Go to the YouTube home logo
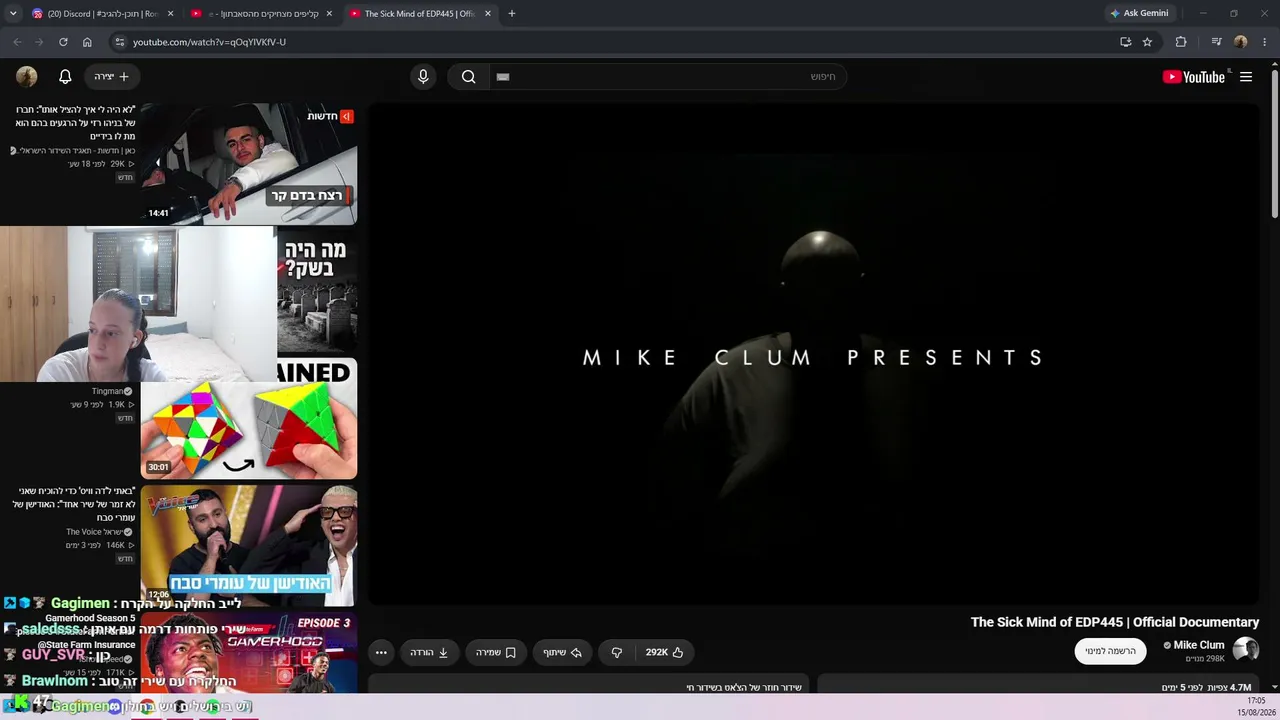The height and width of the screenshot is (720, 1280). tap(1194, 77)
